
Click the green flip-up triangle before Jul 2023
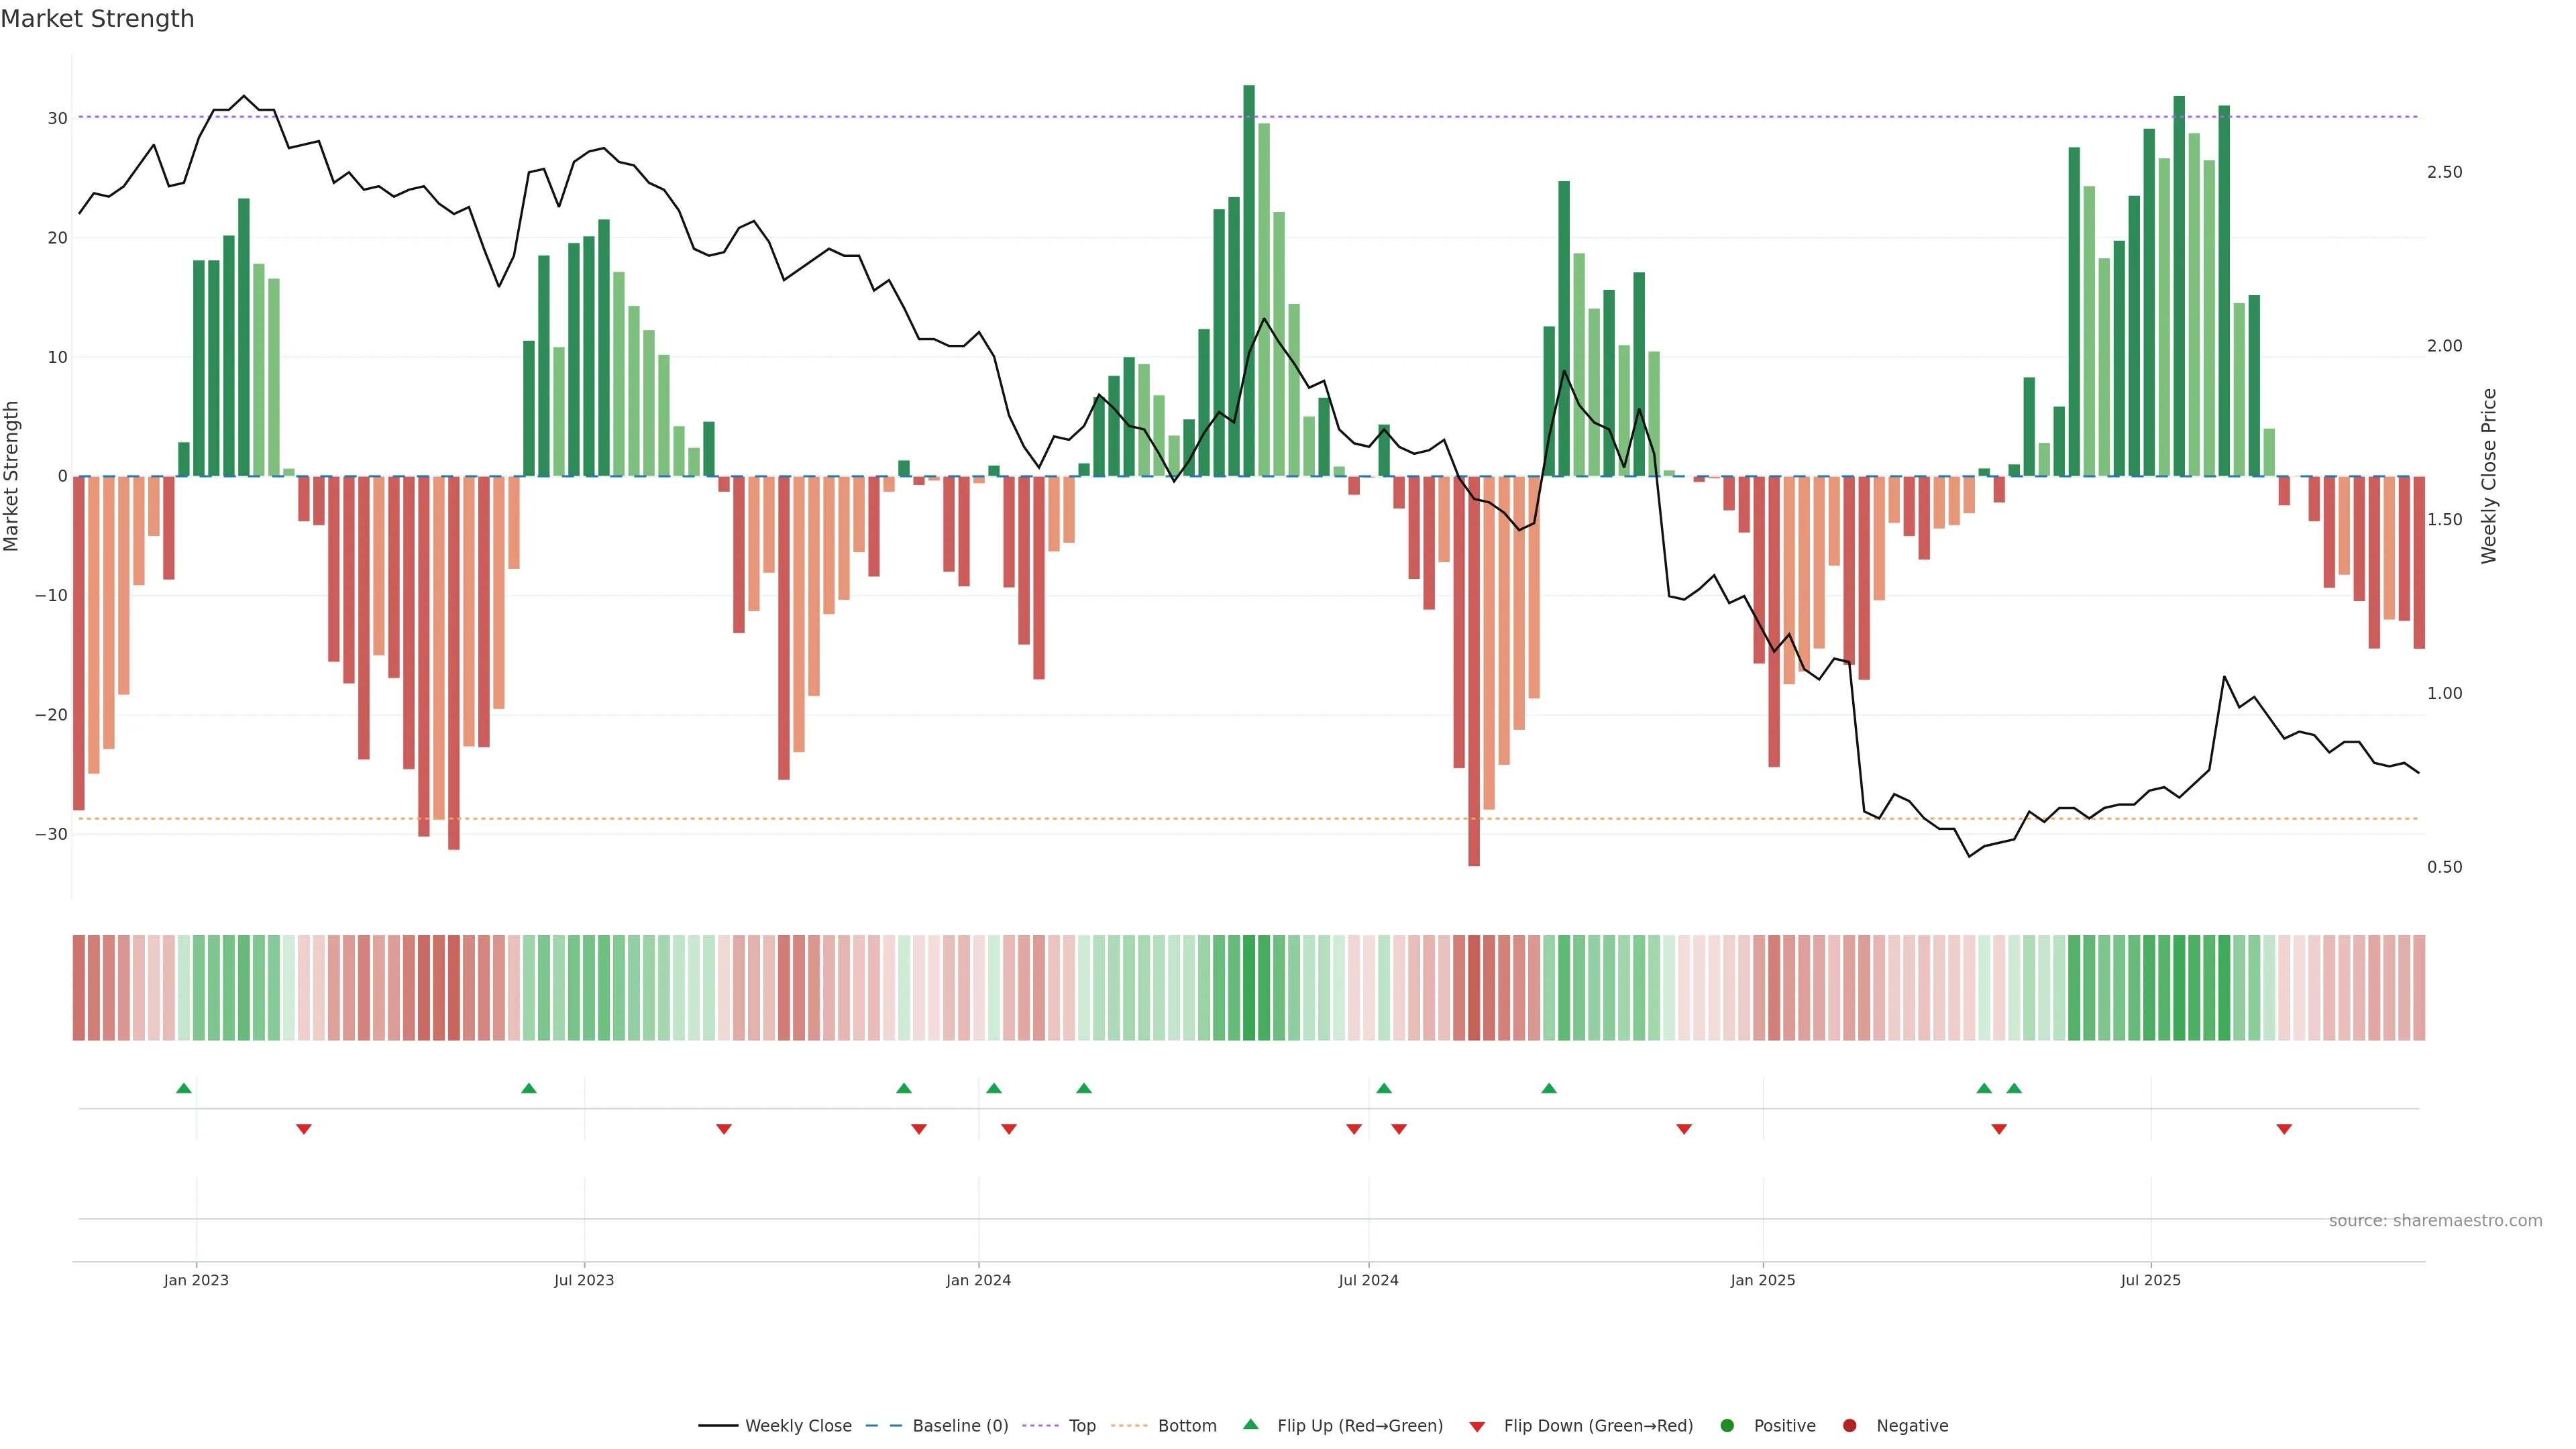[529, 1088]
